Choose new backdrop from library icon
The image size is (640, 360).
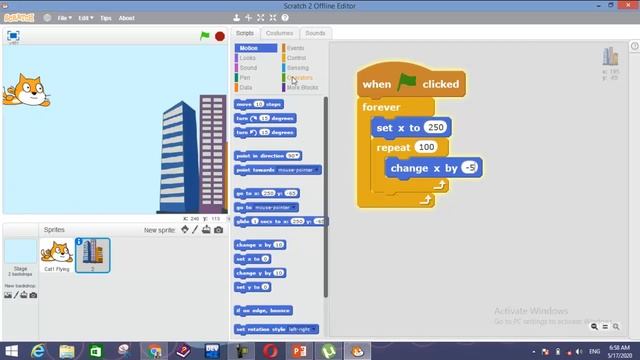pos(8,295)
